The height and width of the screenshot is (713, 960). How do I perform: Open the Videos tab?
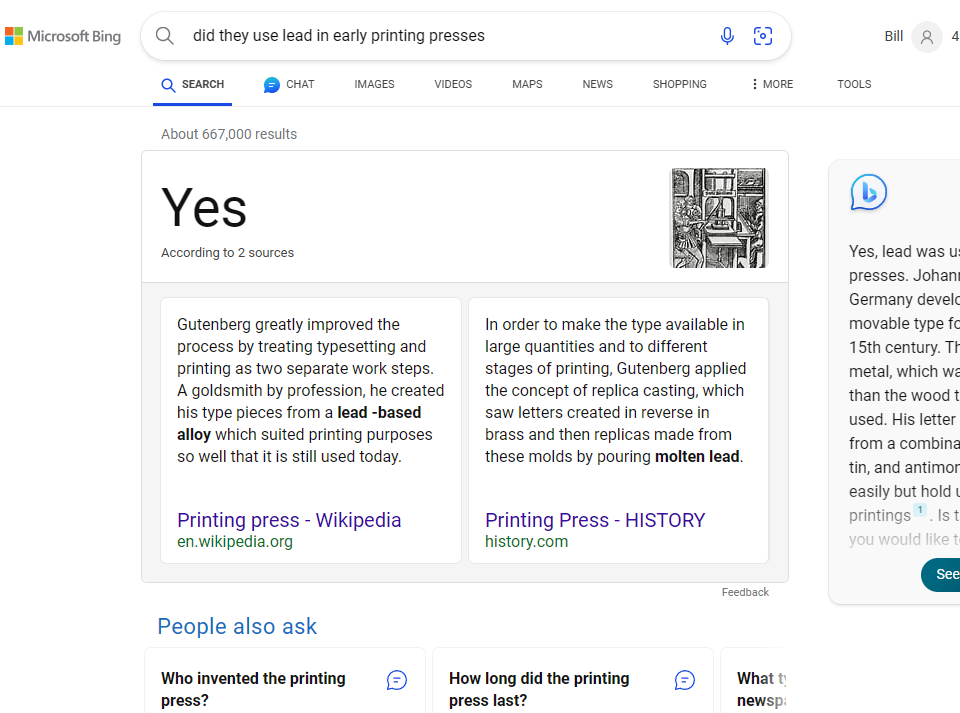point(453,85)
